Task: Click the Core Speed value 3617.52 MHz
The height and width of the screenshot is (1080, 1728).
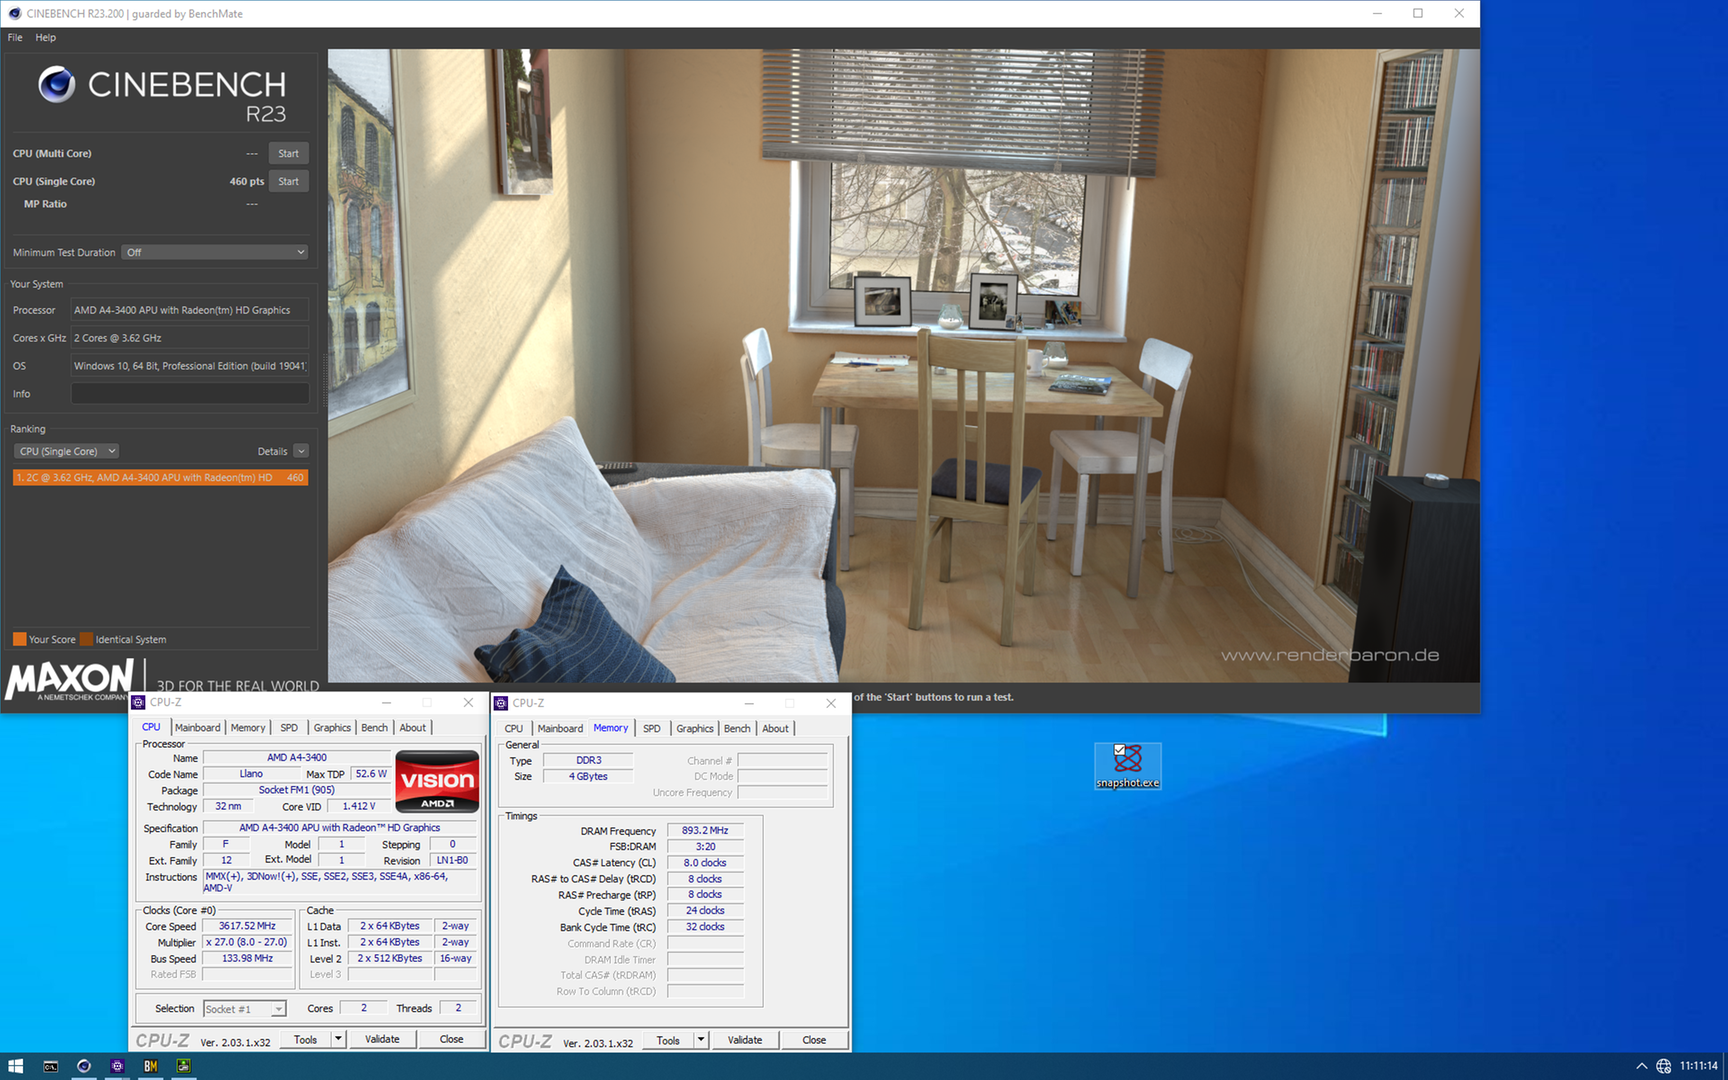Action: (247, 926)
